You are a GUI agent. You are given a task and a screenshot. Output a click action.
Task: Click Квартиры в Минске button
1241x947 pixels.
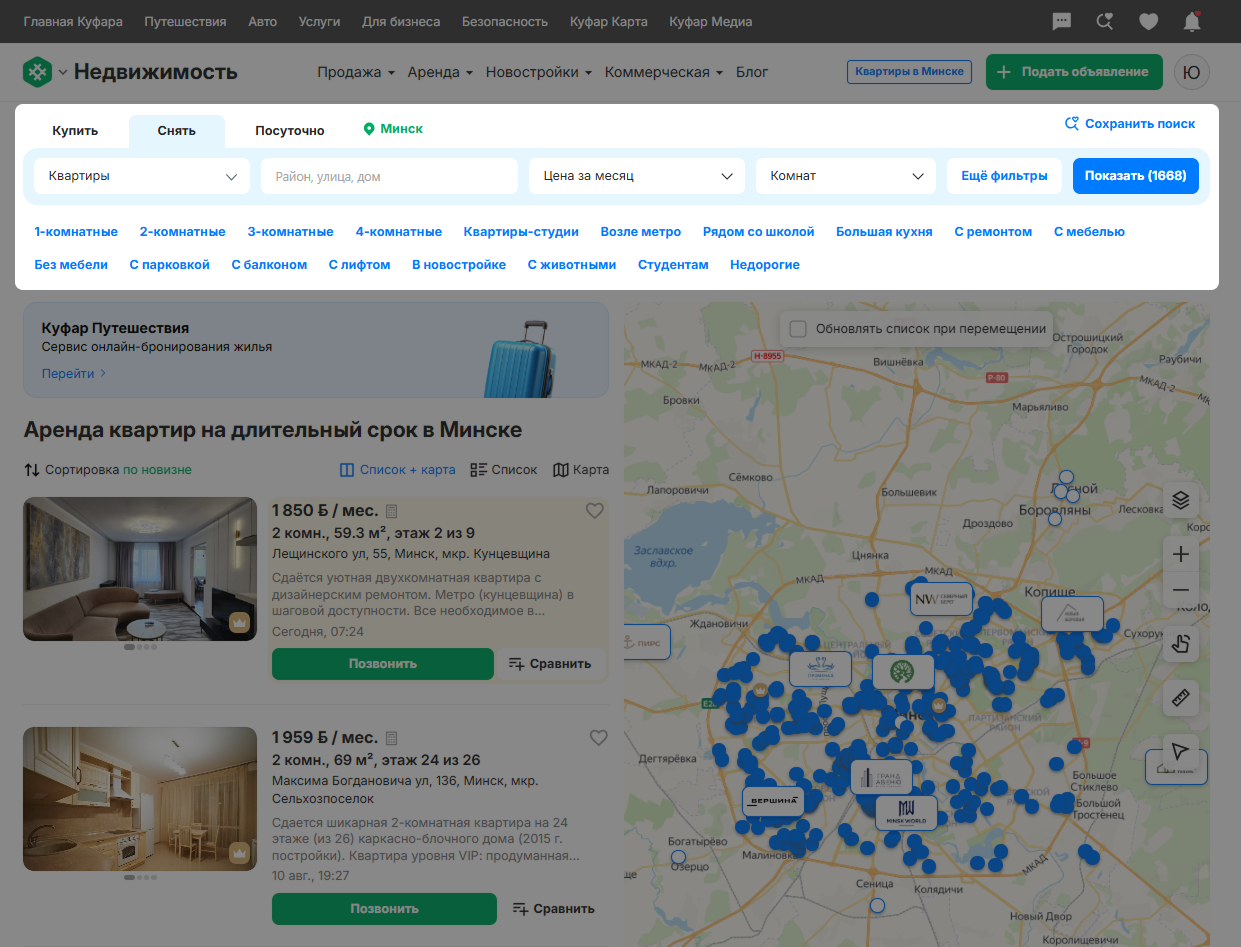(909, 72)
